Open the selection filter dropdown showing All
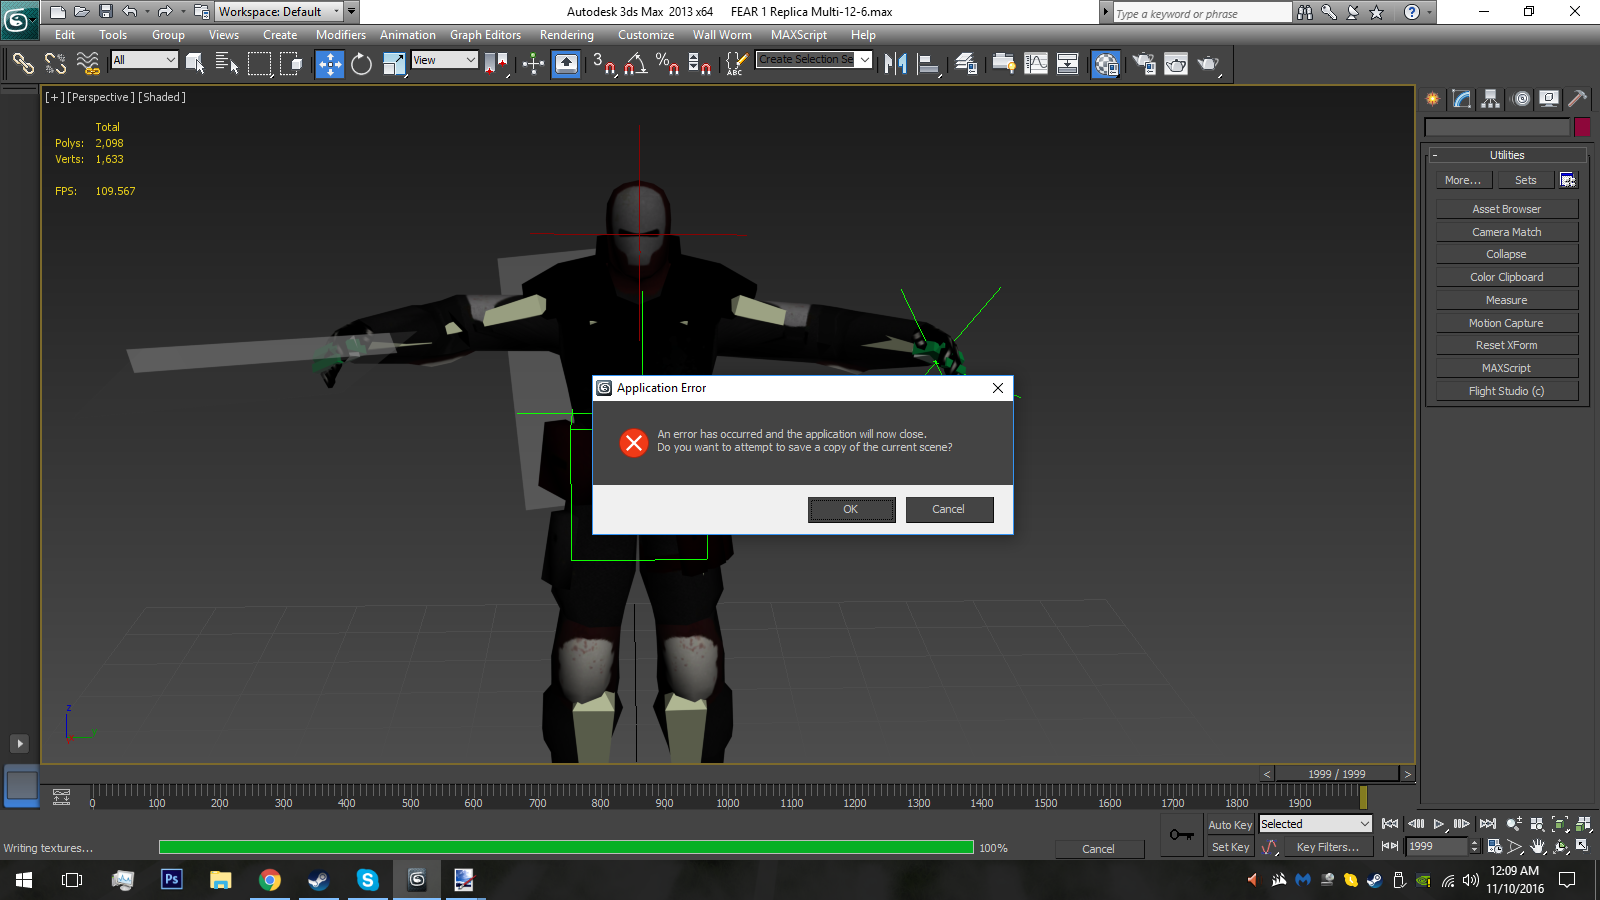This screenshot has height=900, width=1600. click(x=143, y=60)
